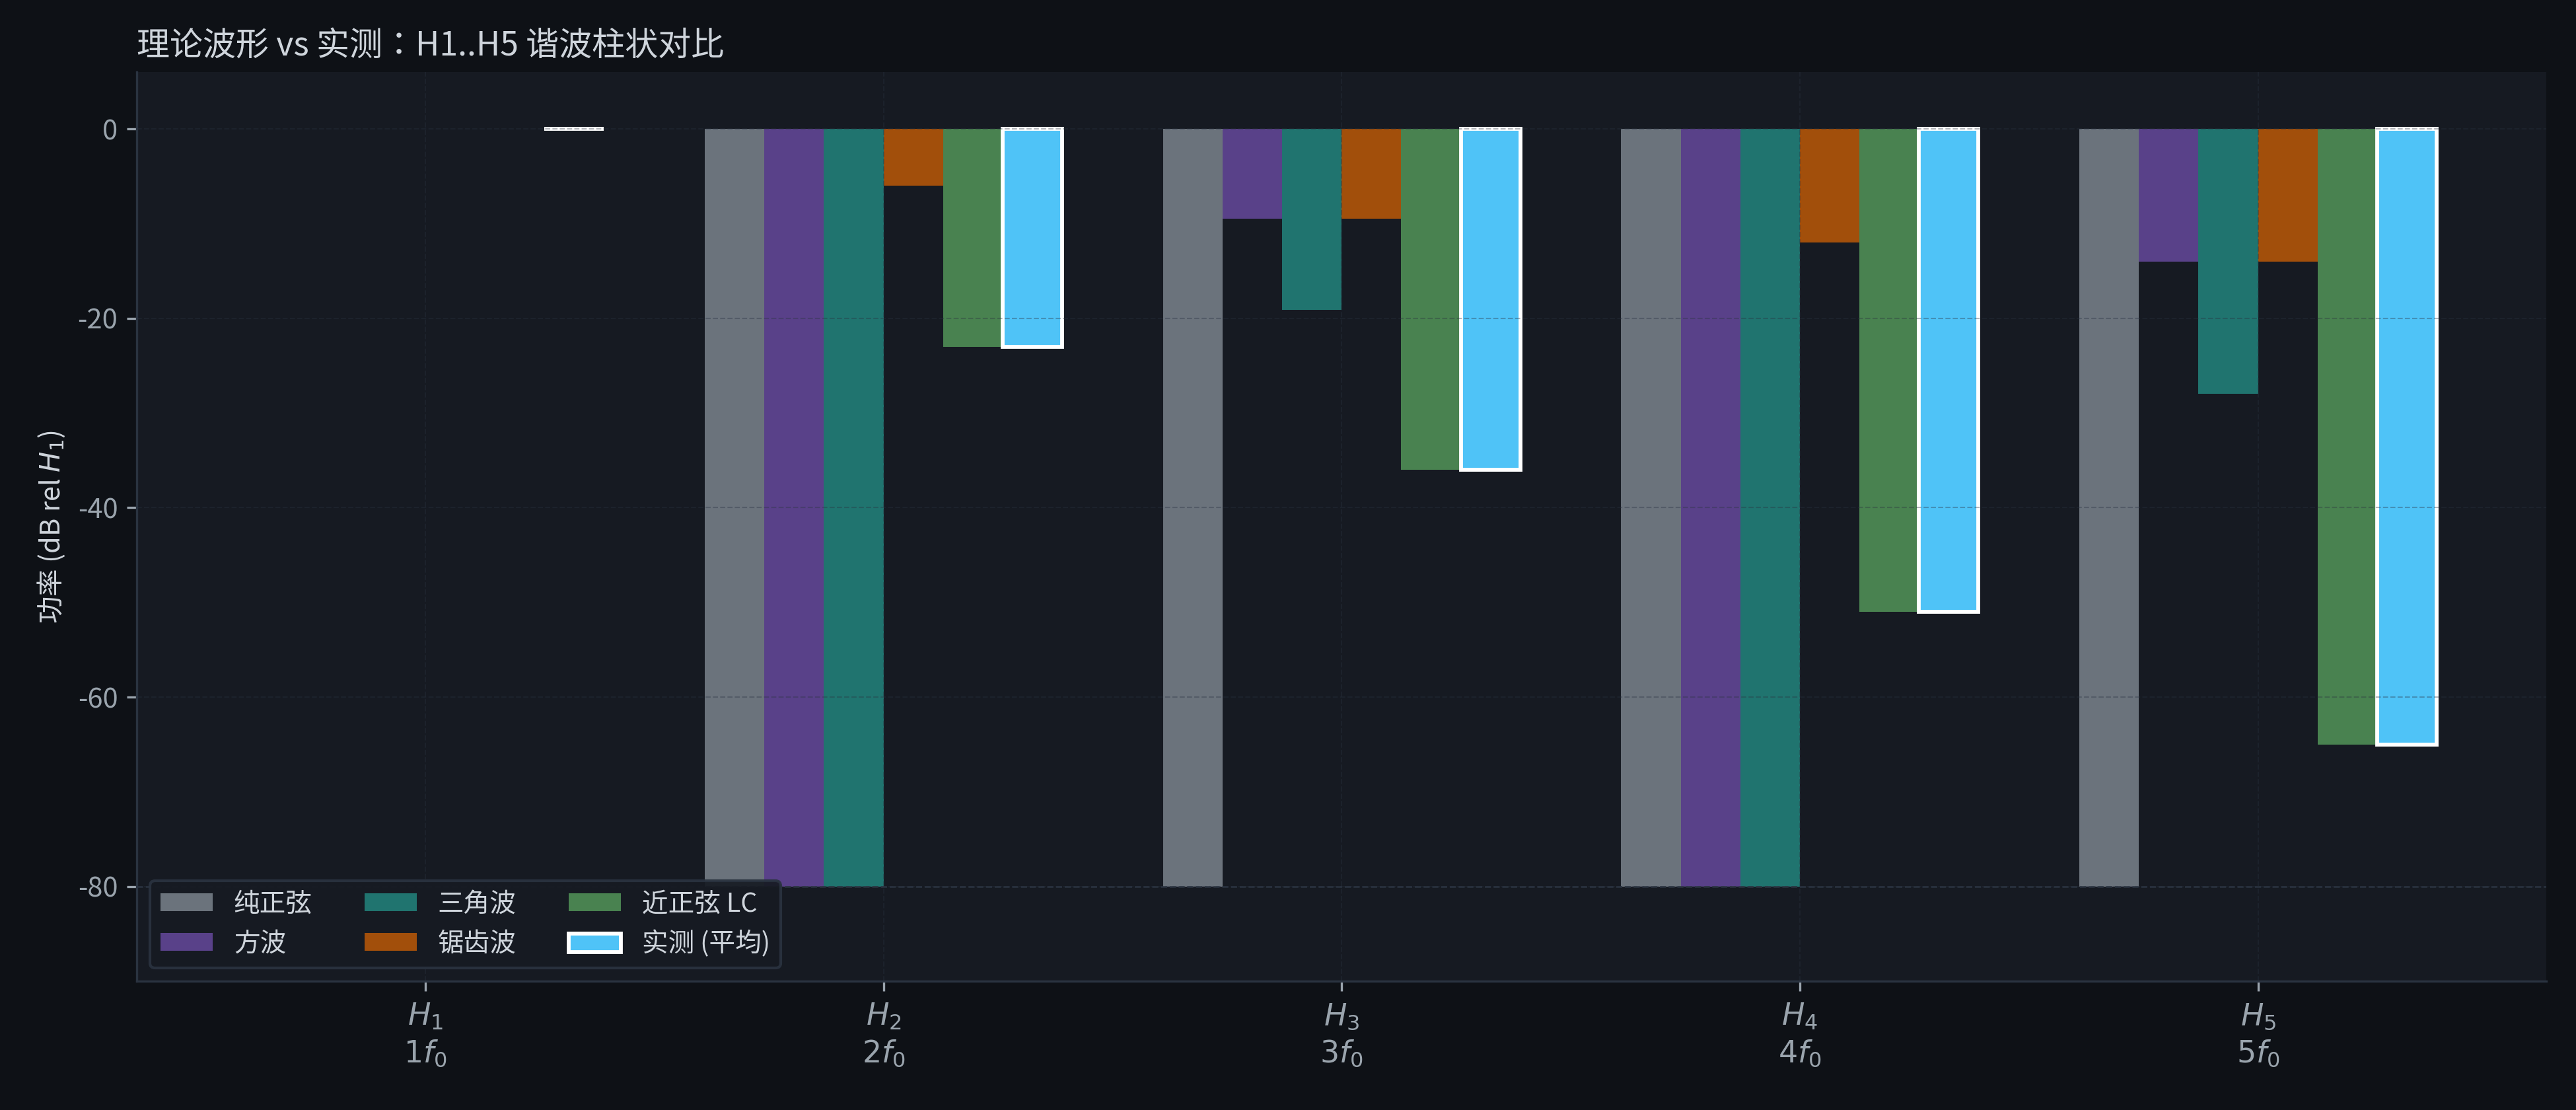2576x1110 pixels.
Task: Click the 实测 (平均) legend label
Action: coord(705,942)
